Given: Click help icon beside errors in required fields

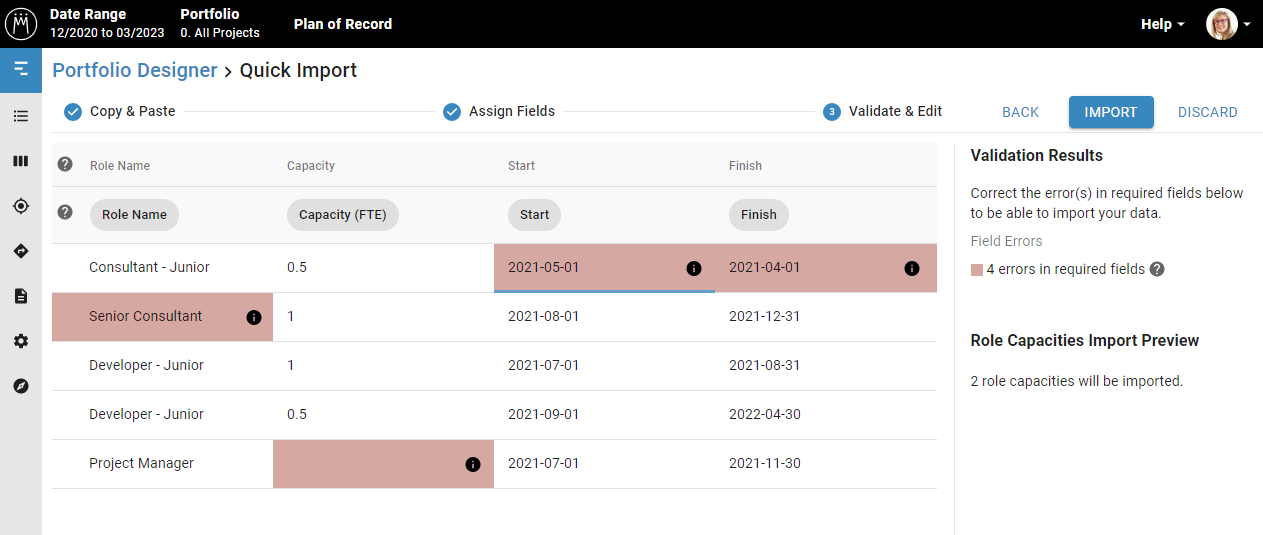Looking at the screenshot, I should click(1157, 269).
